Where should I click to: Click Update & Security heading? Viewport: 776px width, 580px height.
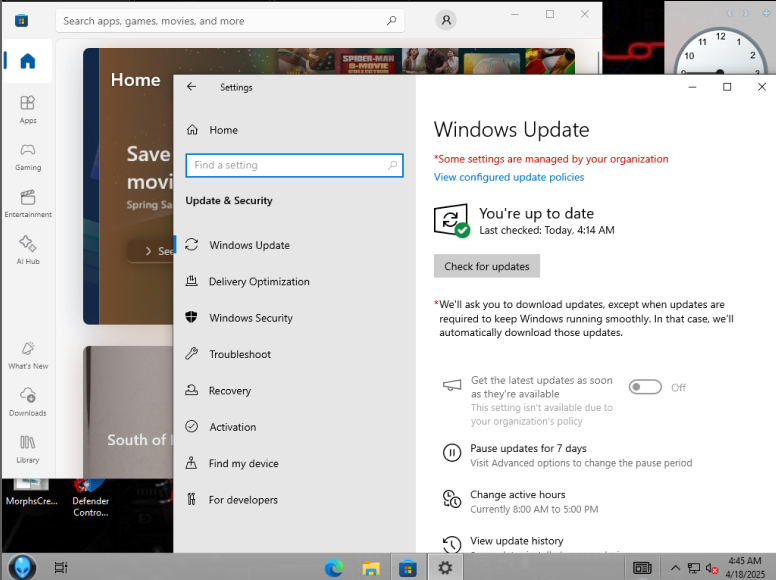pyautogui.click(x=229, y=200)
